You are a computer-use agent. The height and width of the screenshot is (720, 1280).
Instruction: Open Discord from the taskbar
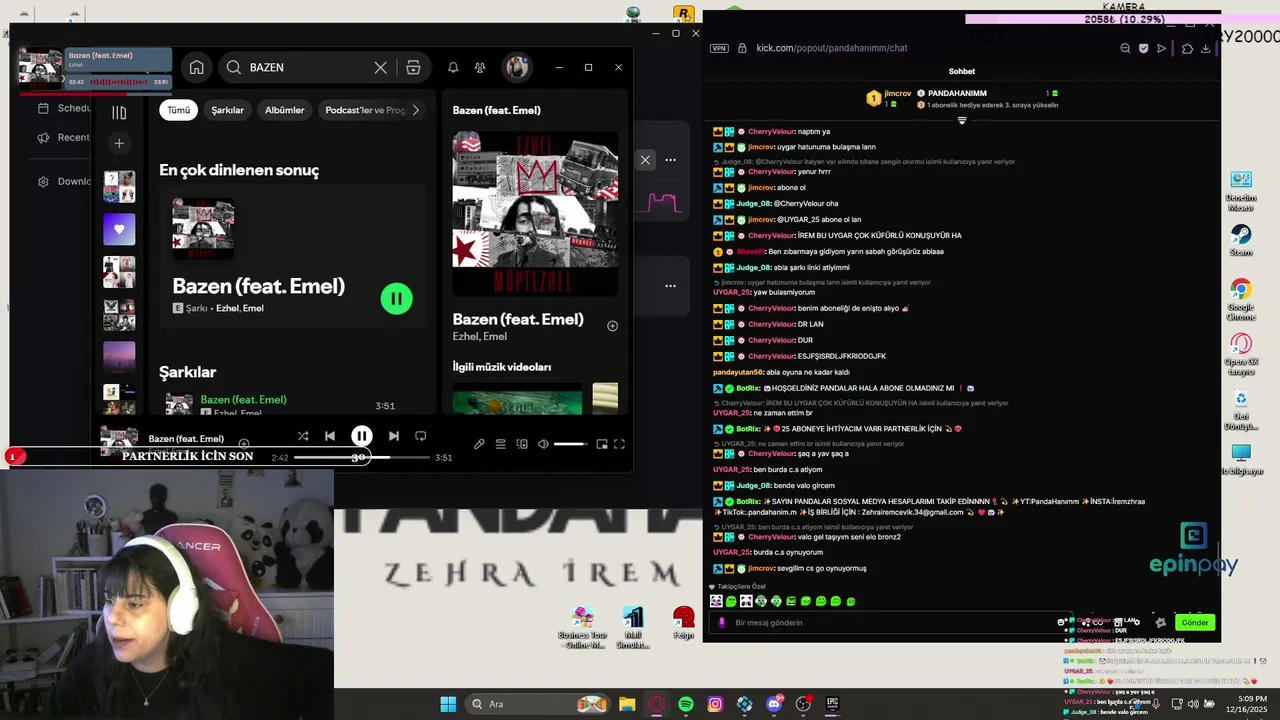[773, 704]
